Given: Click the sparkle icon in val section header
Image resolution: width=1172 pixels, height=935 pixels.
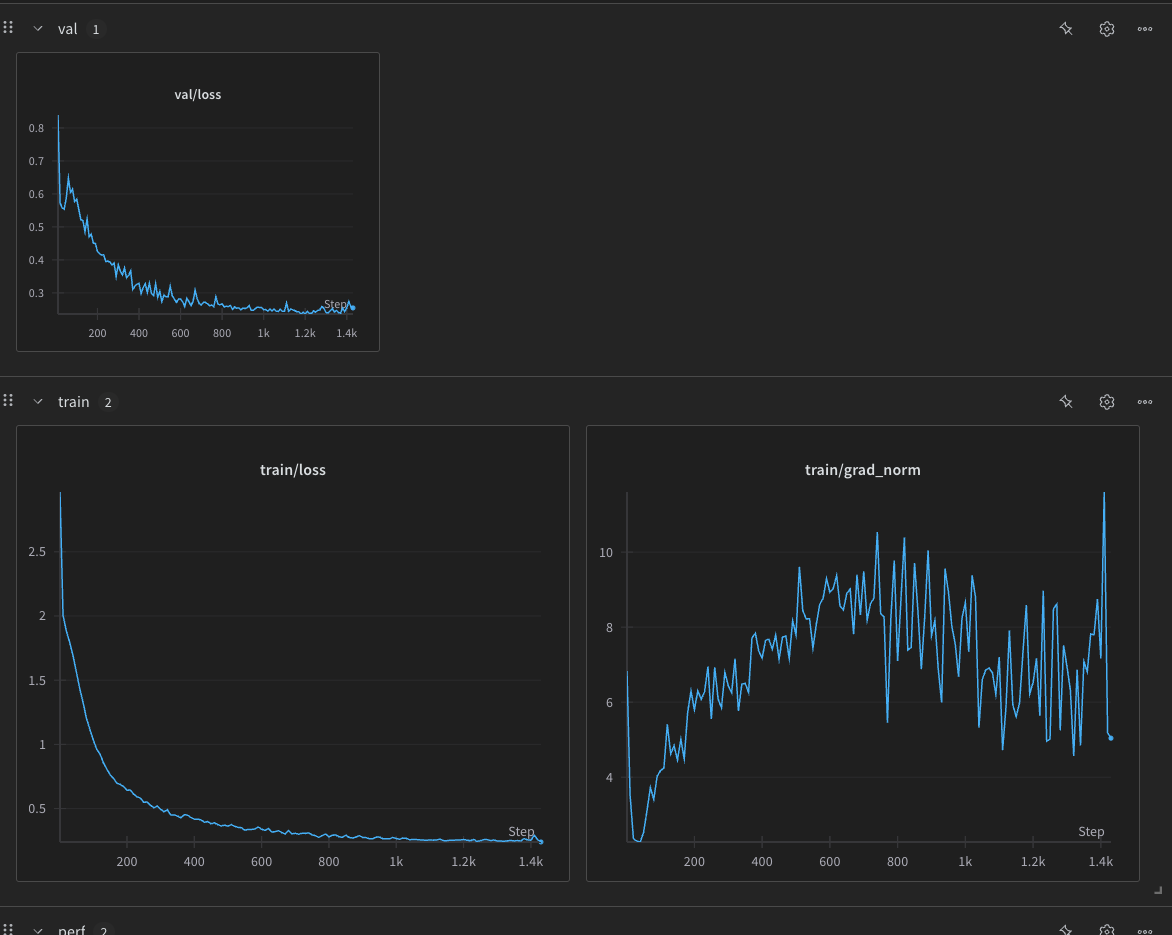Looking at the screenshot, I should pos(1066,29).
